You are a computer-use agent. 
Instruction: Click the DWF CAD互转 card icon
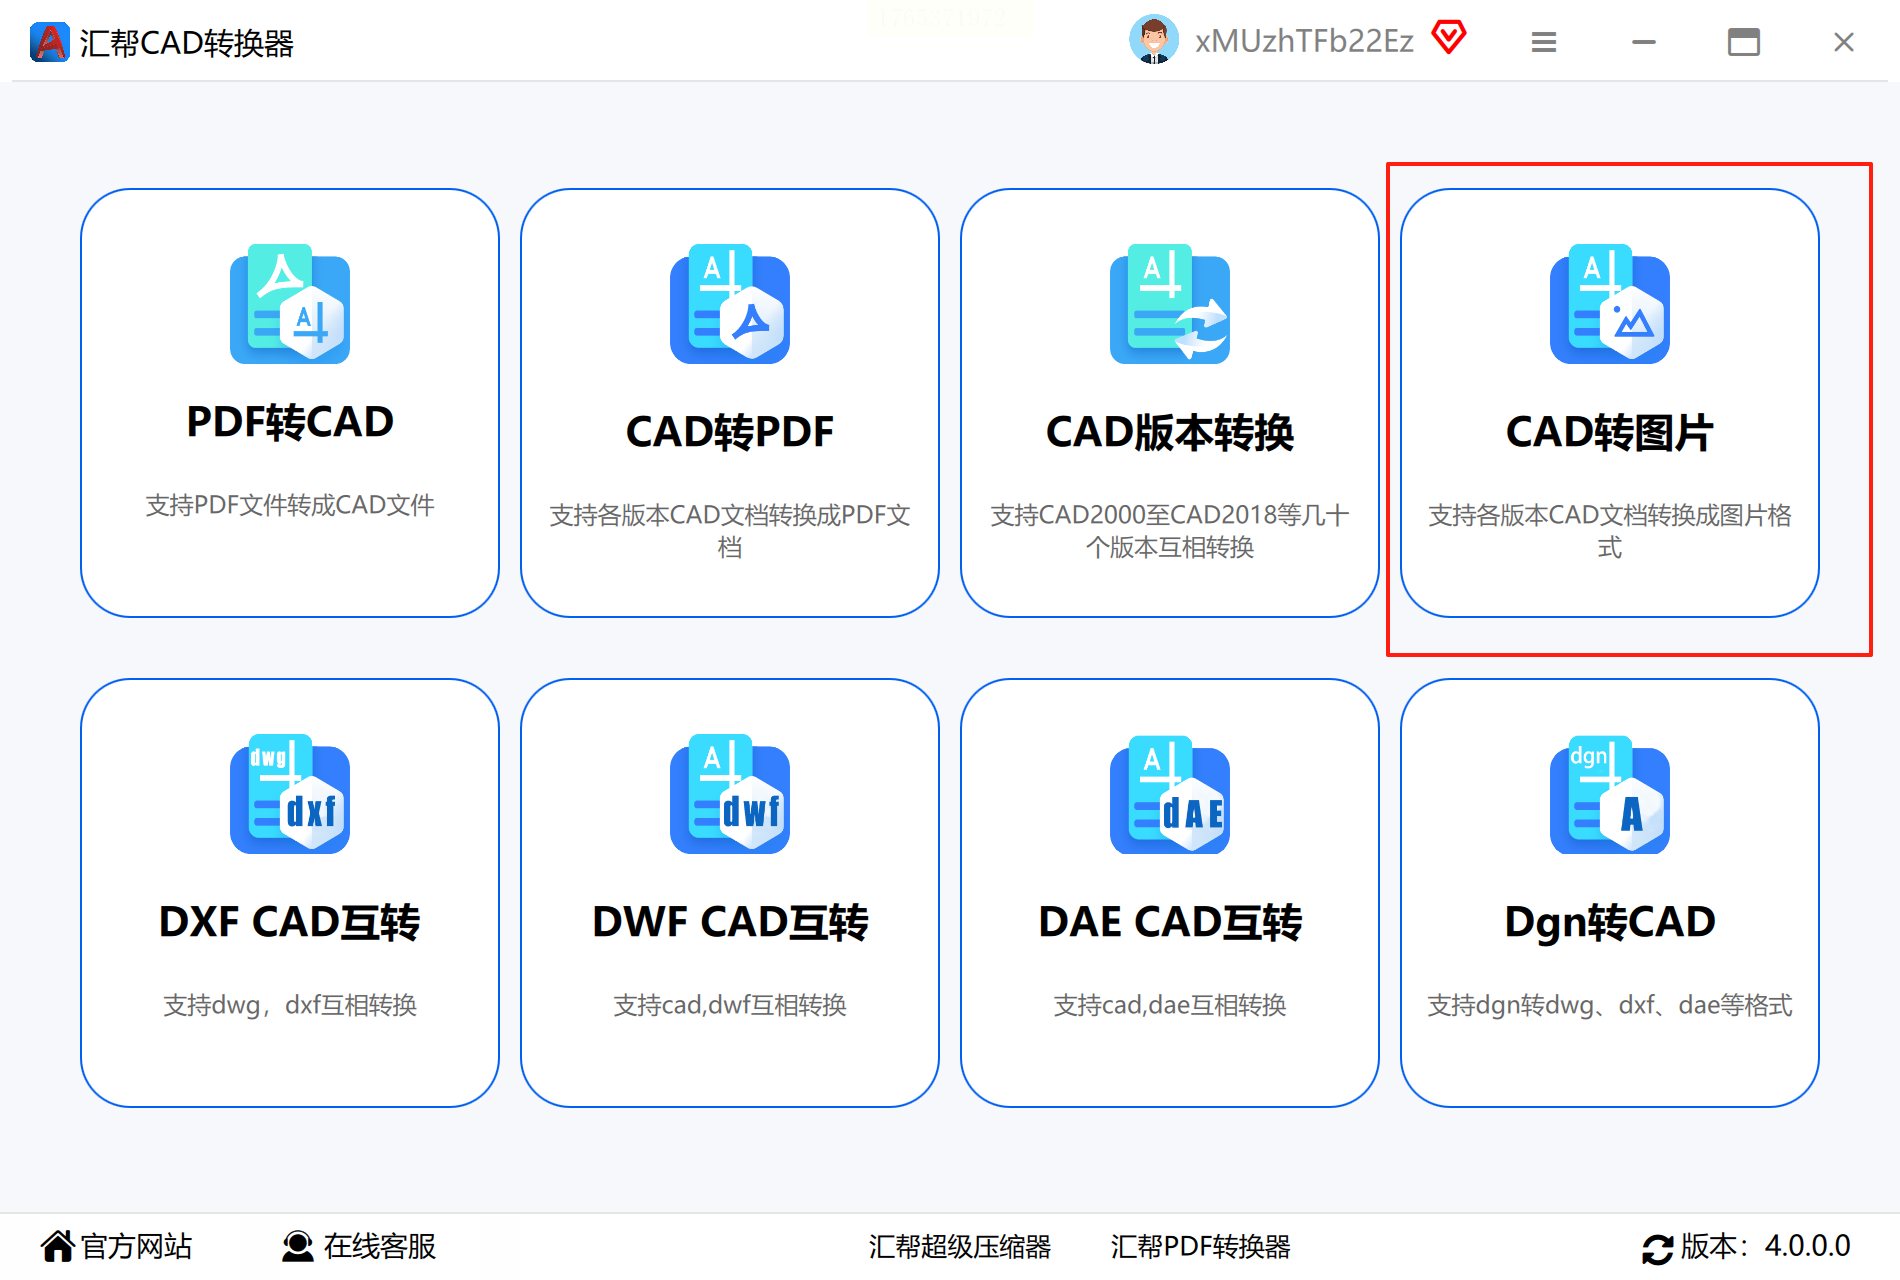[x=730, y=794]
